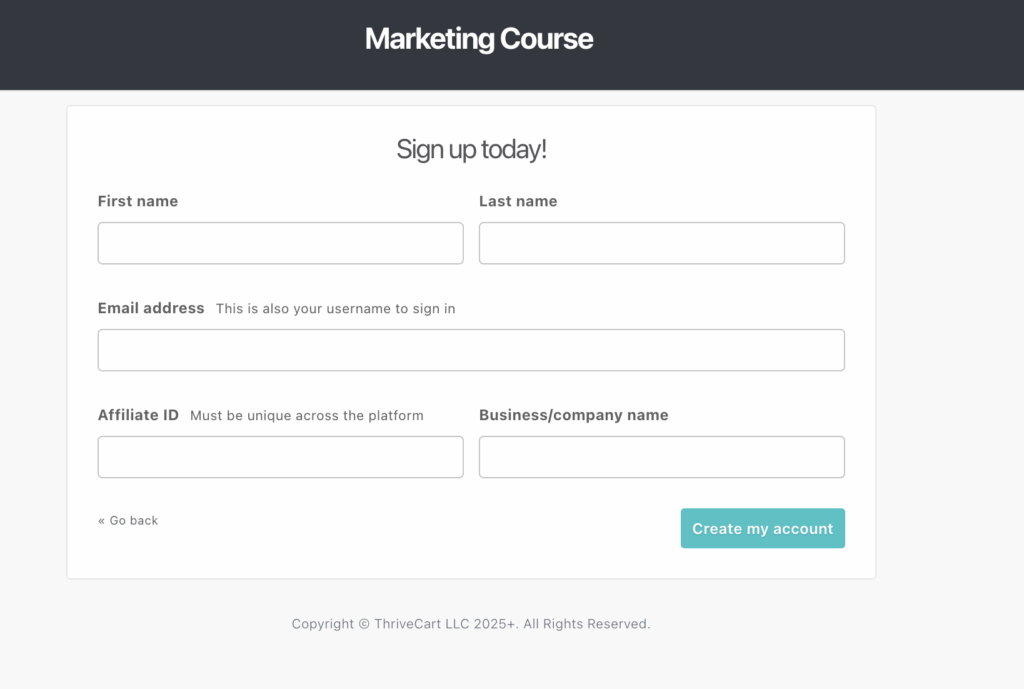Follow the « Go back link
The width and height of the screenshot is (1024, 689).
click(128, 520)
